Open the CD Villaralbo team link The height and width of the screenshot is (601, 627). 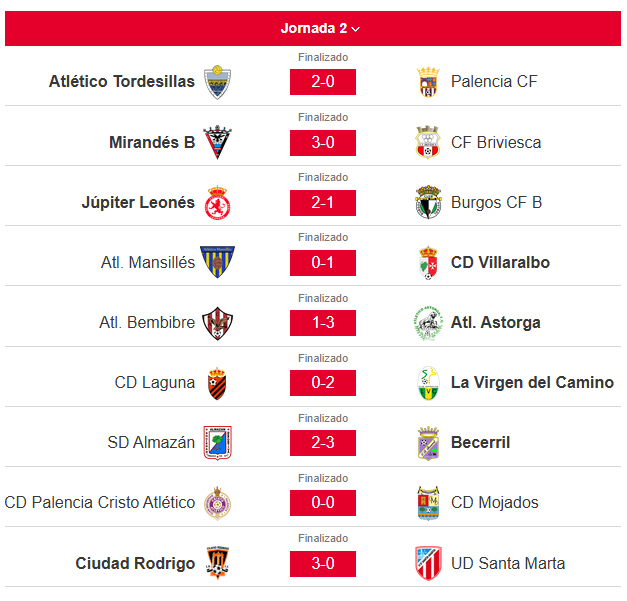click(500, 262)
